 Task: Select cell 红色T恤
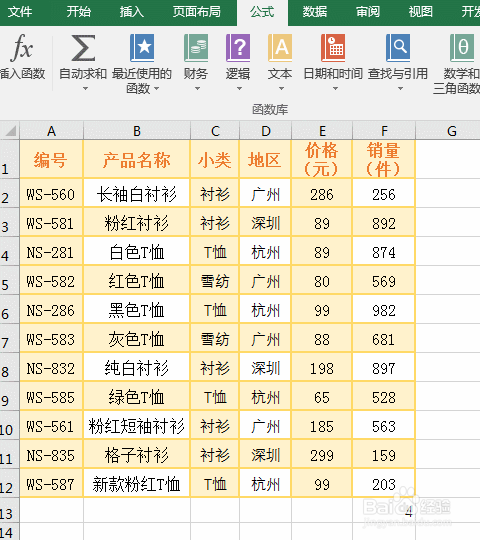tap(137, 280)
